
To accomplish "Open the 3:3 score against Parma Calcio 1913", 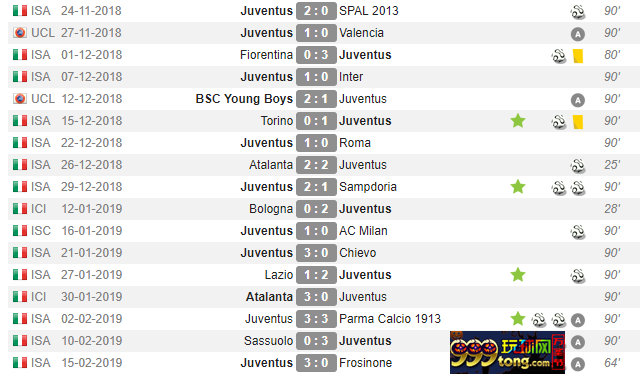I will pyautogui.click(x=316, y=319).
